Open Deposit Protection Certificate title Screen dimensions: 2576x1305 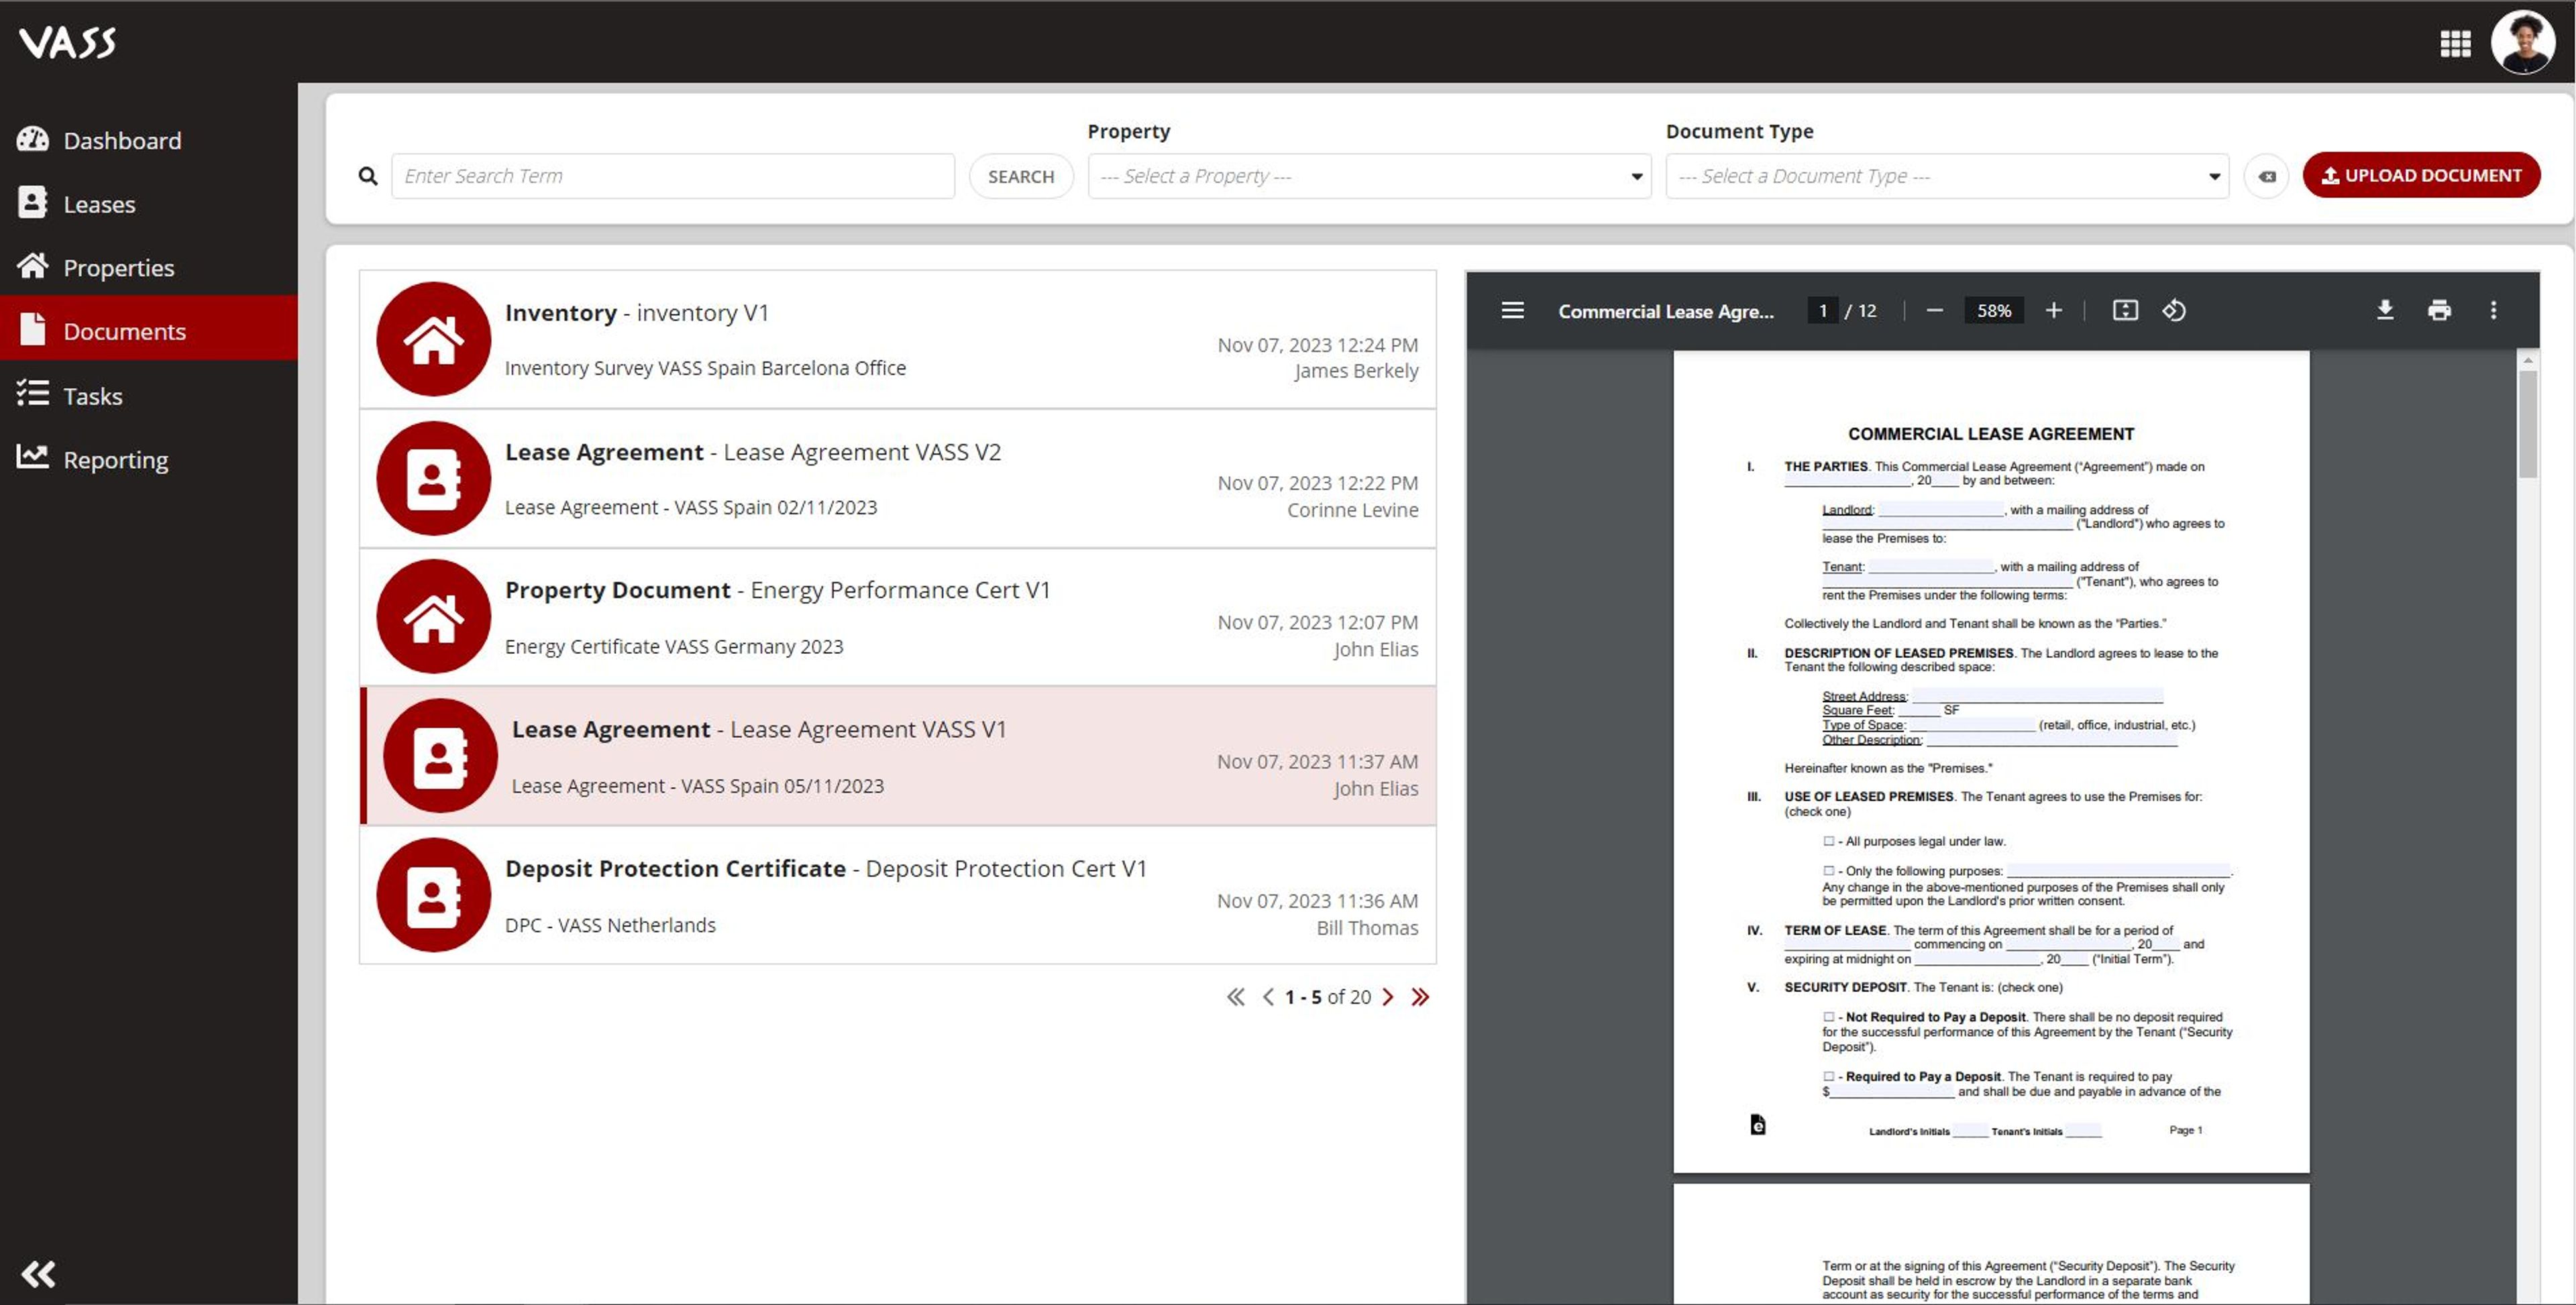825,868
